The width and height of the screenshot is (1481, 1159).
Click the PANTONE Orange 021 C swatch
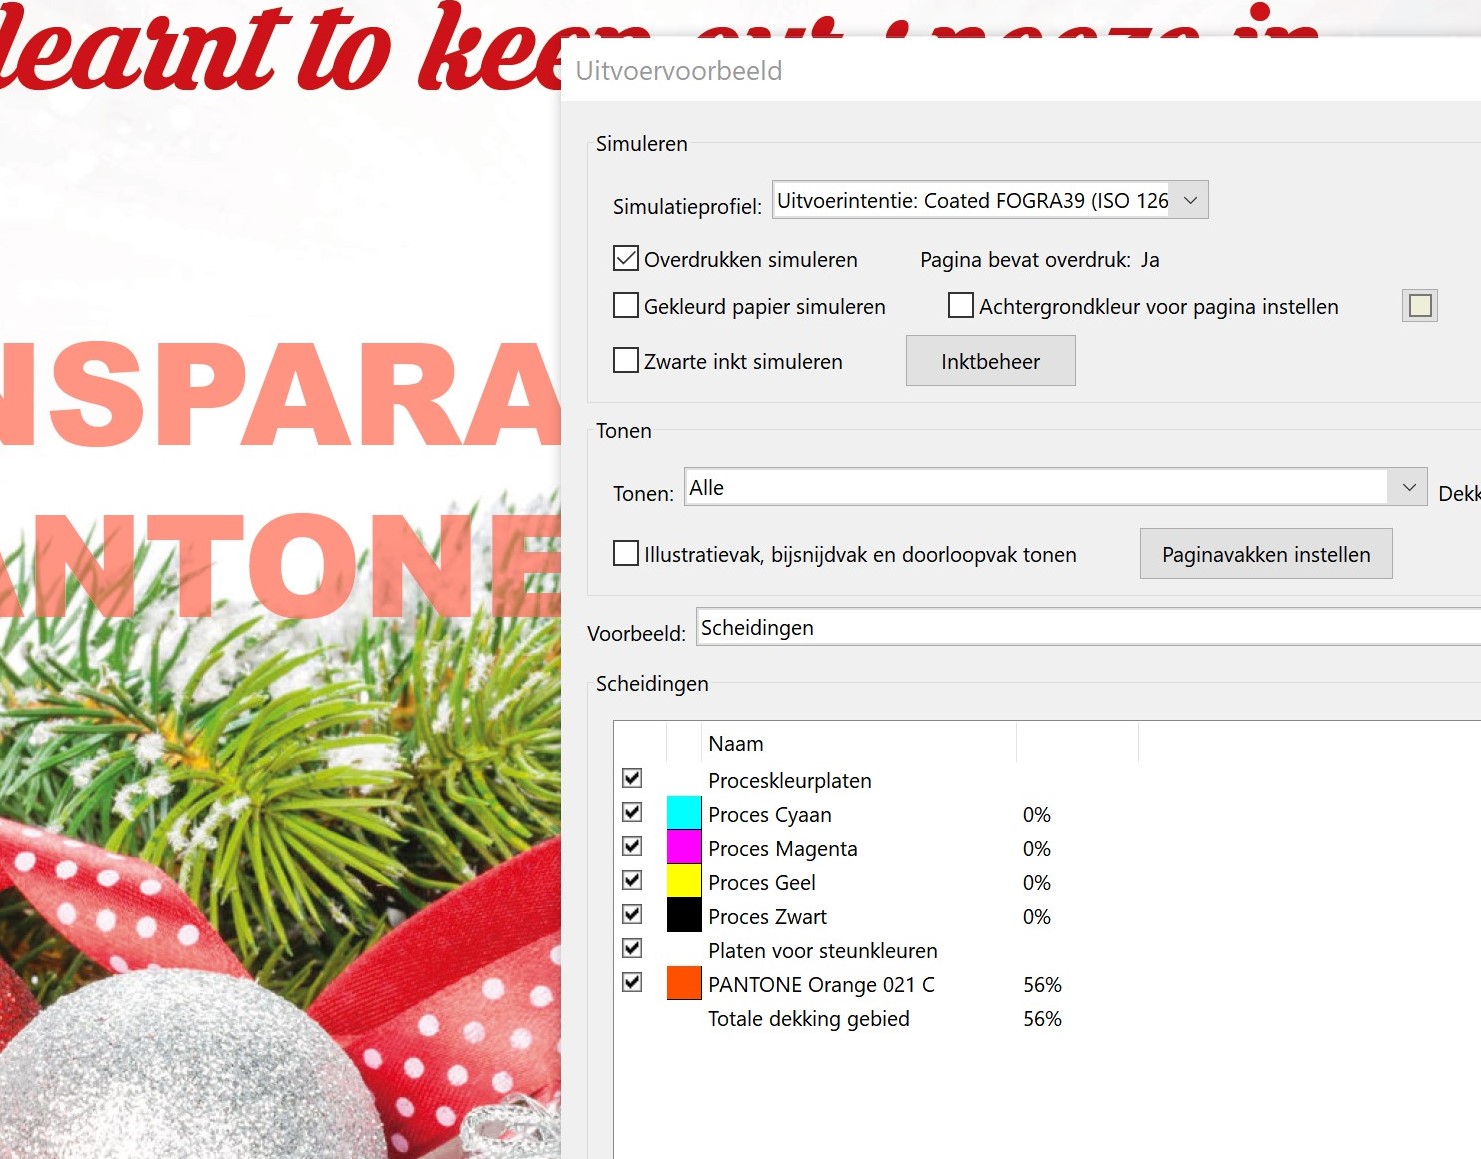pos(684,983)
